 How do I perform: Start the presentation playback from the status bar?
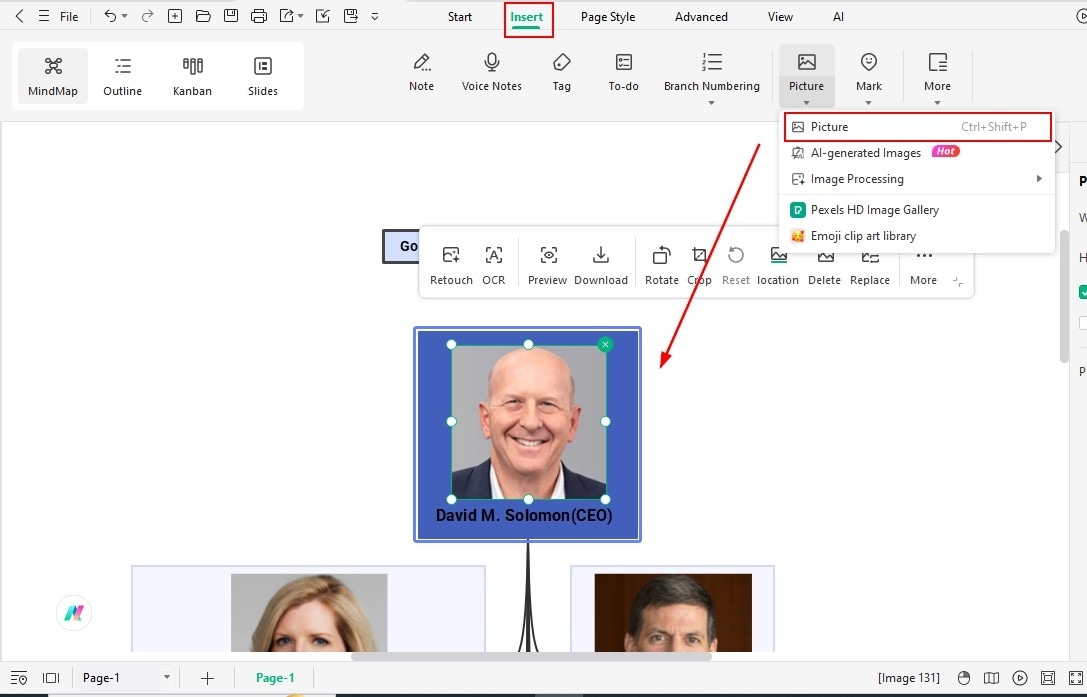tap(1020, 678)
